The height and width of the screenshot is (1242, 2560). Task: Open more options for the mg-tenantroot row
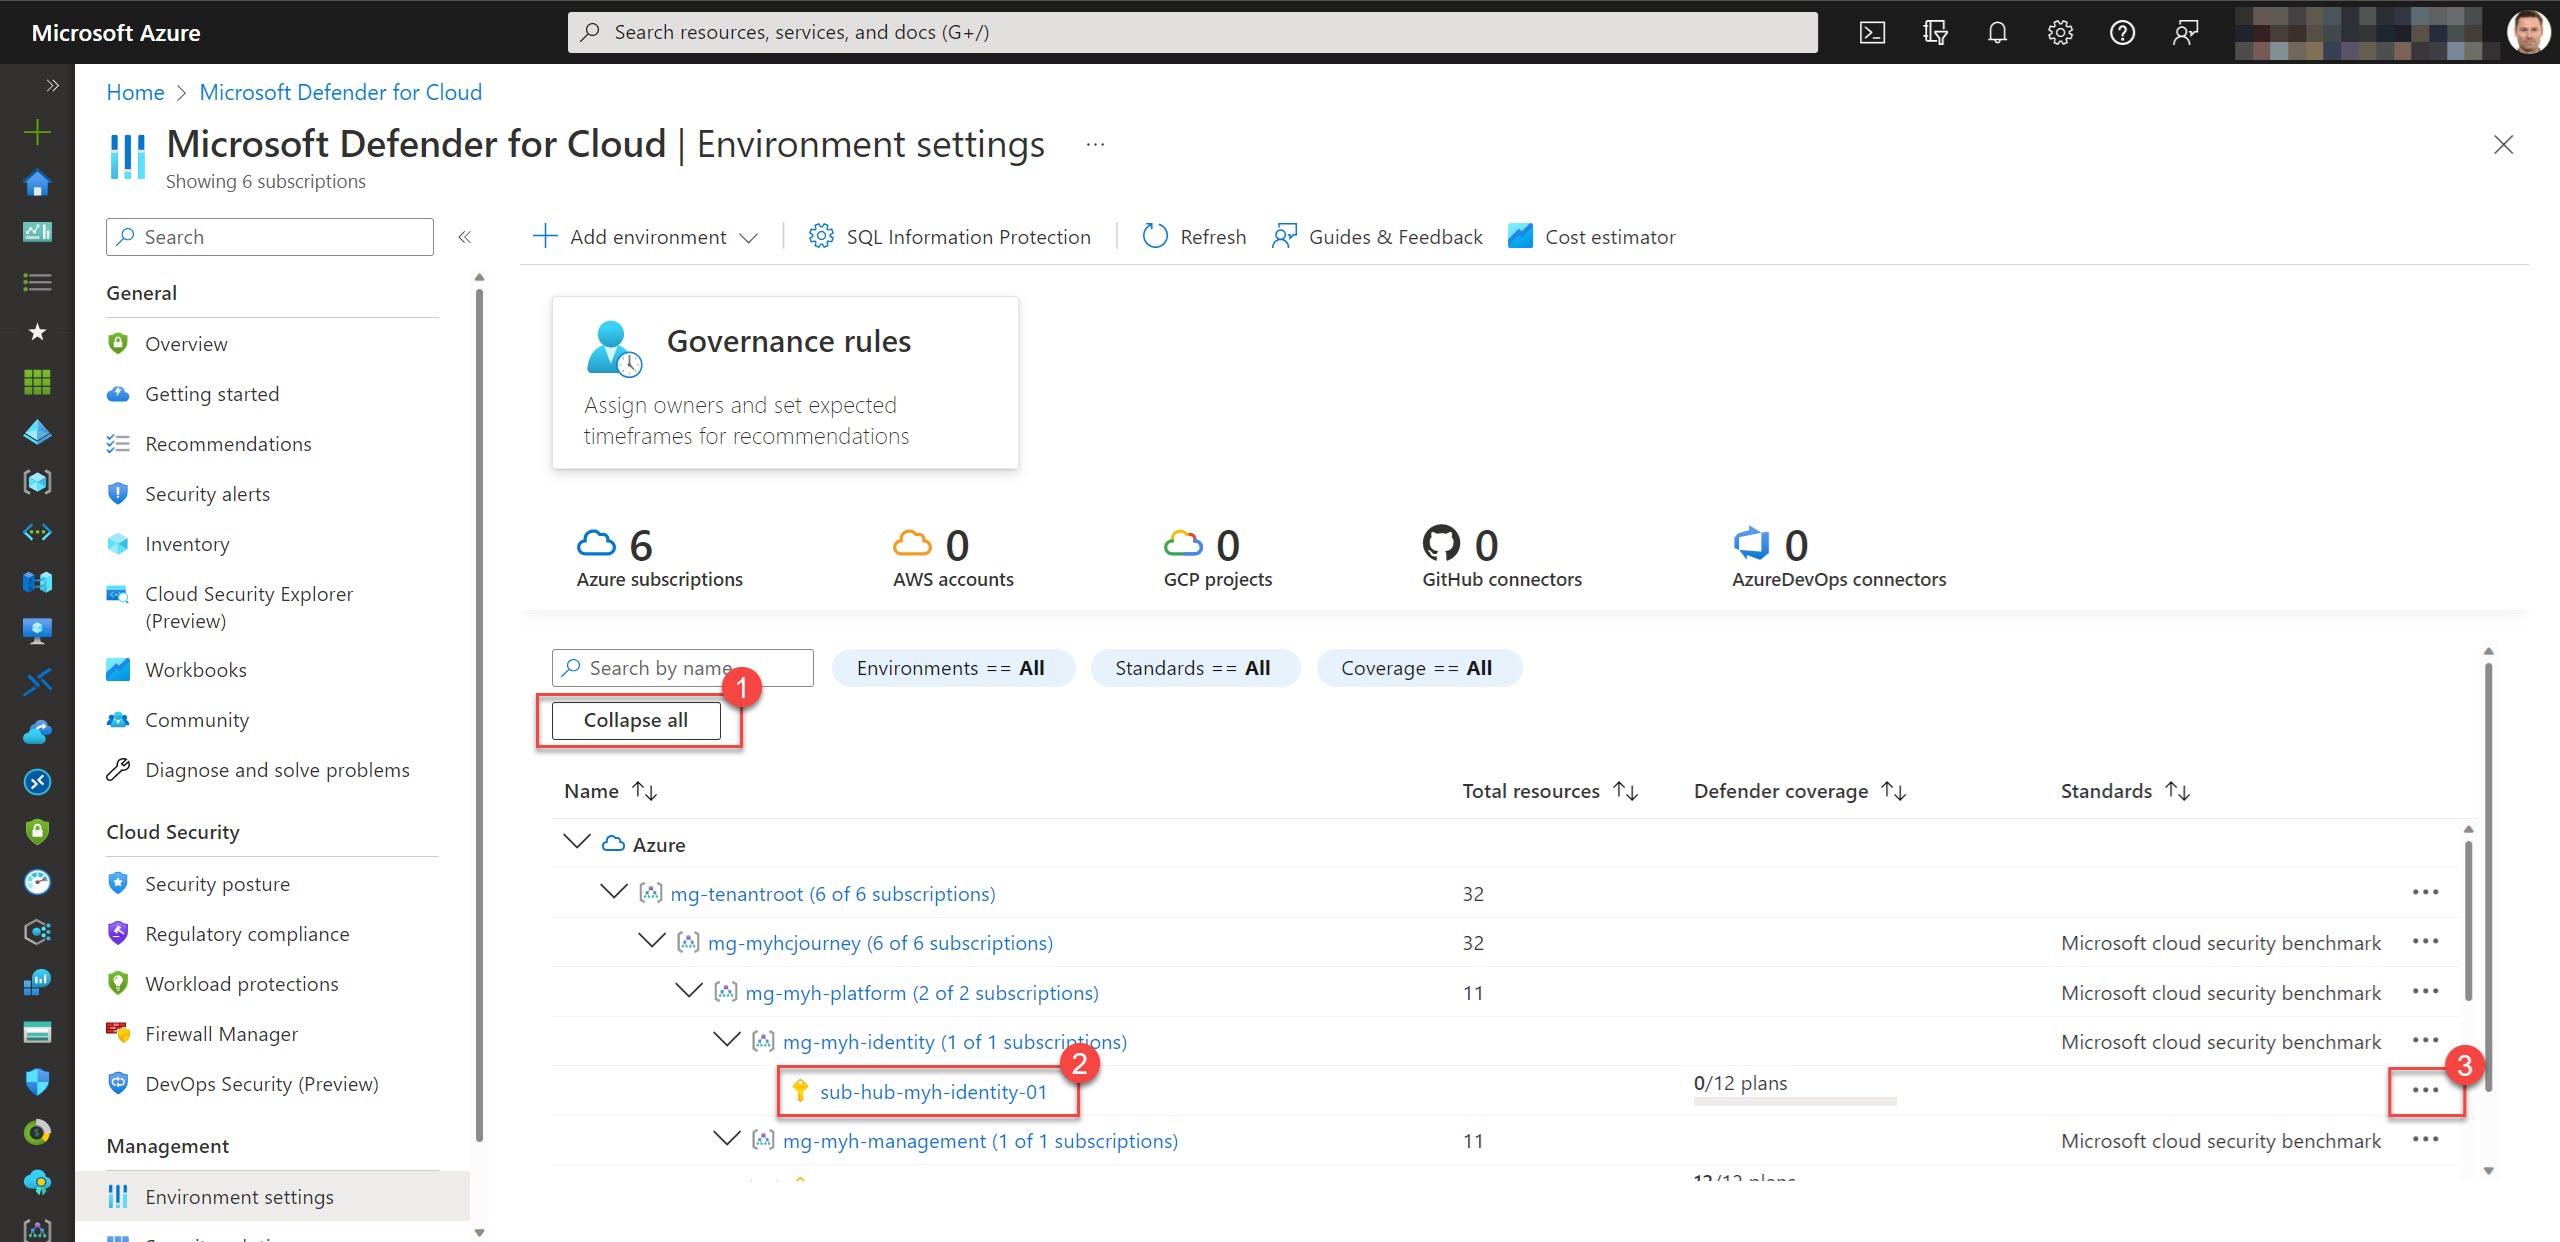2427,892
